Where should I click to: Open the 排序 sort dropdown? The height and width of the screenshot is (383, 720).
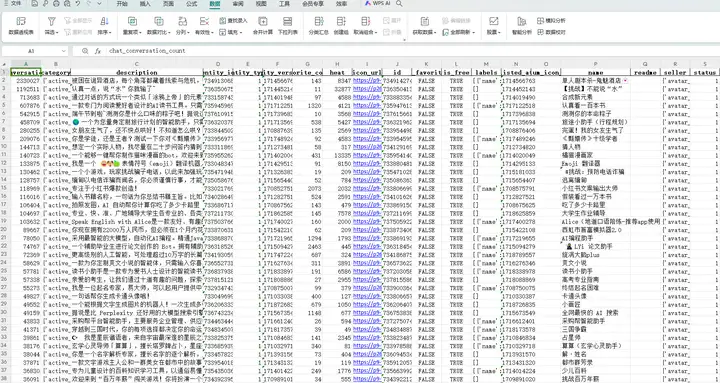pos(104,33)
